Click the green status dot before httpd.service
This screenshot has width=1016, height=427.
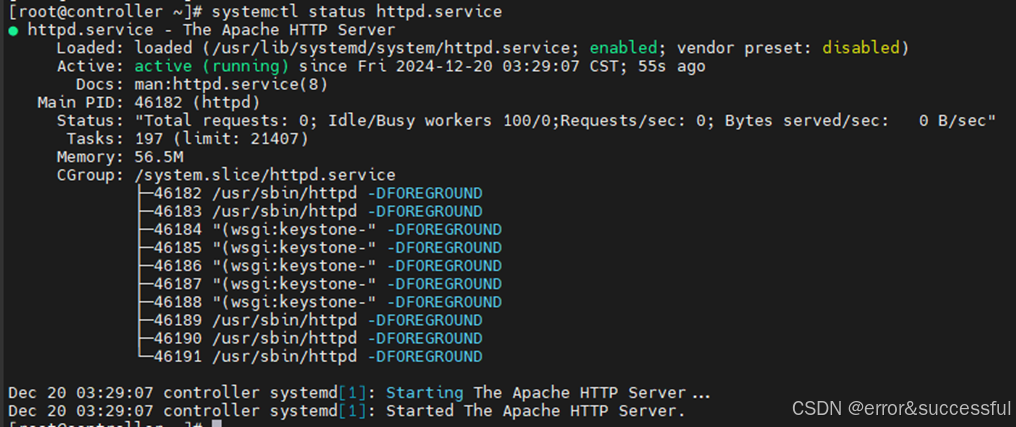pyautogui.click(x=13, y=30)
